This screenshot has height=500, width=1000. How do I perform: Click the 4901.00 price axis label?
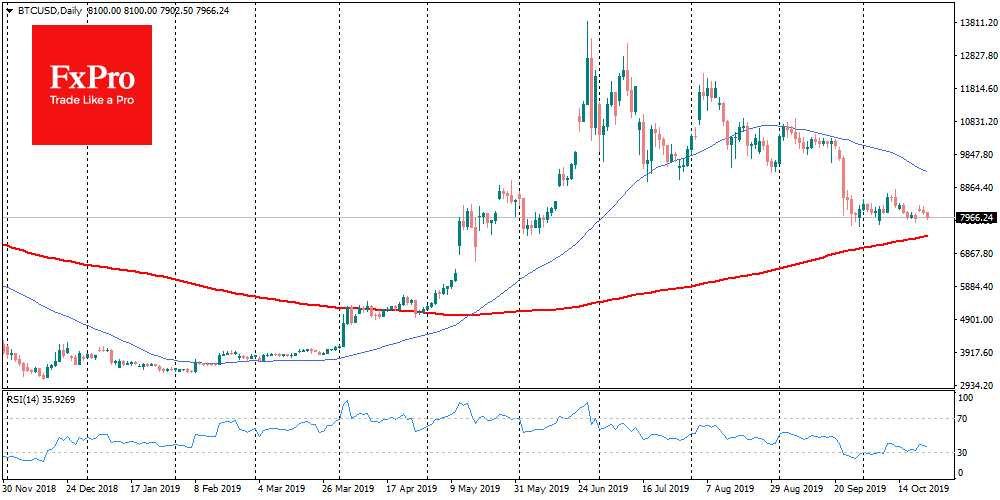[975, 320]
